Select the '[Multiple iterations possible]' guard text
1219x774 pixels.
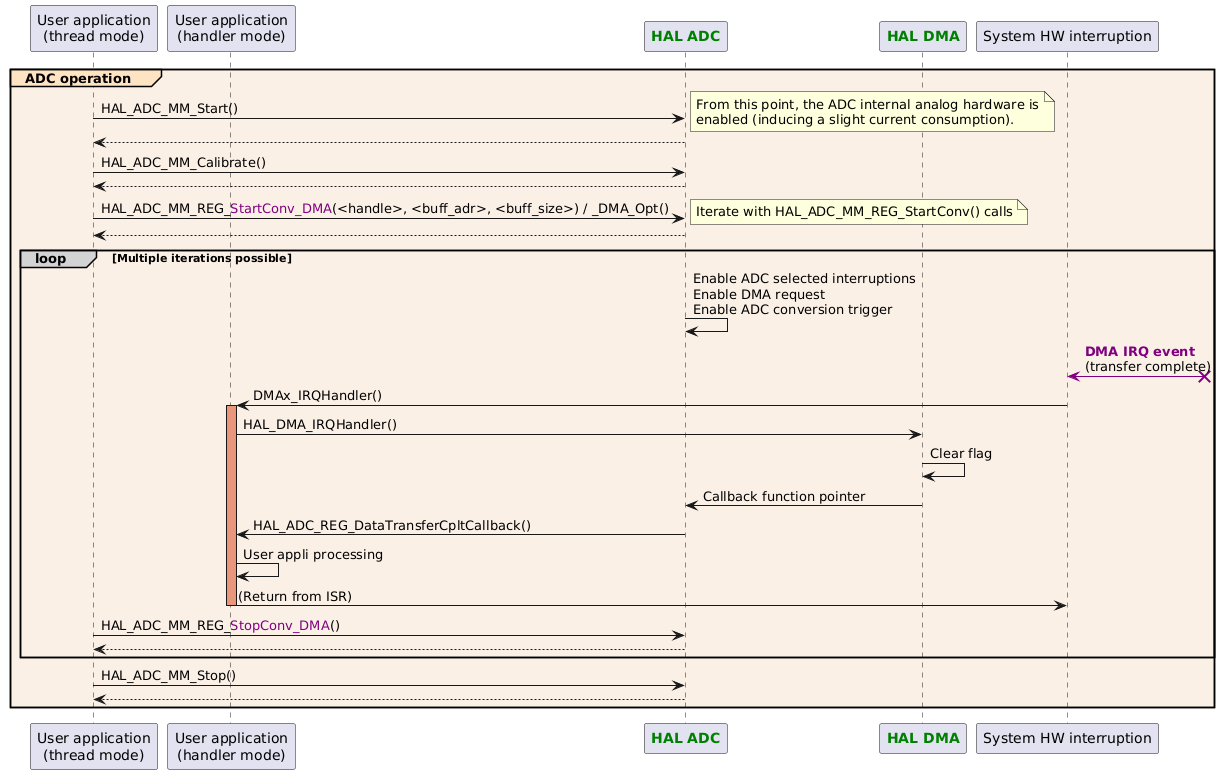coord(202,259)
